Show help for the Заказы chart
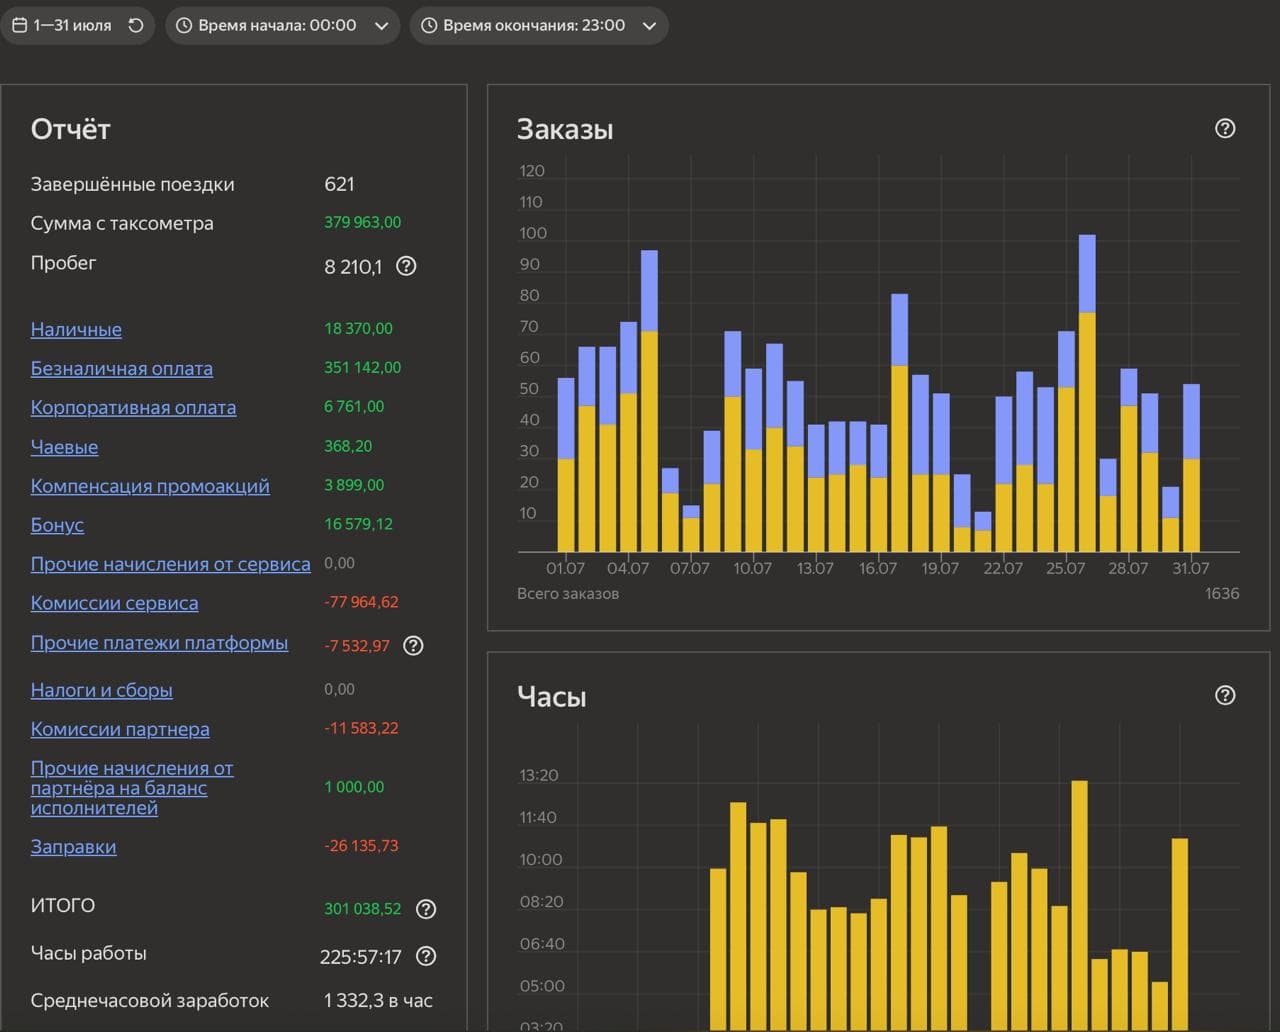 pyautogui.click(x=1225, y=128)
